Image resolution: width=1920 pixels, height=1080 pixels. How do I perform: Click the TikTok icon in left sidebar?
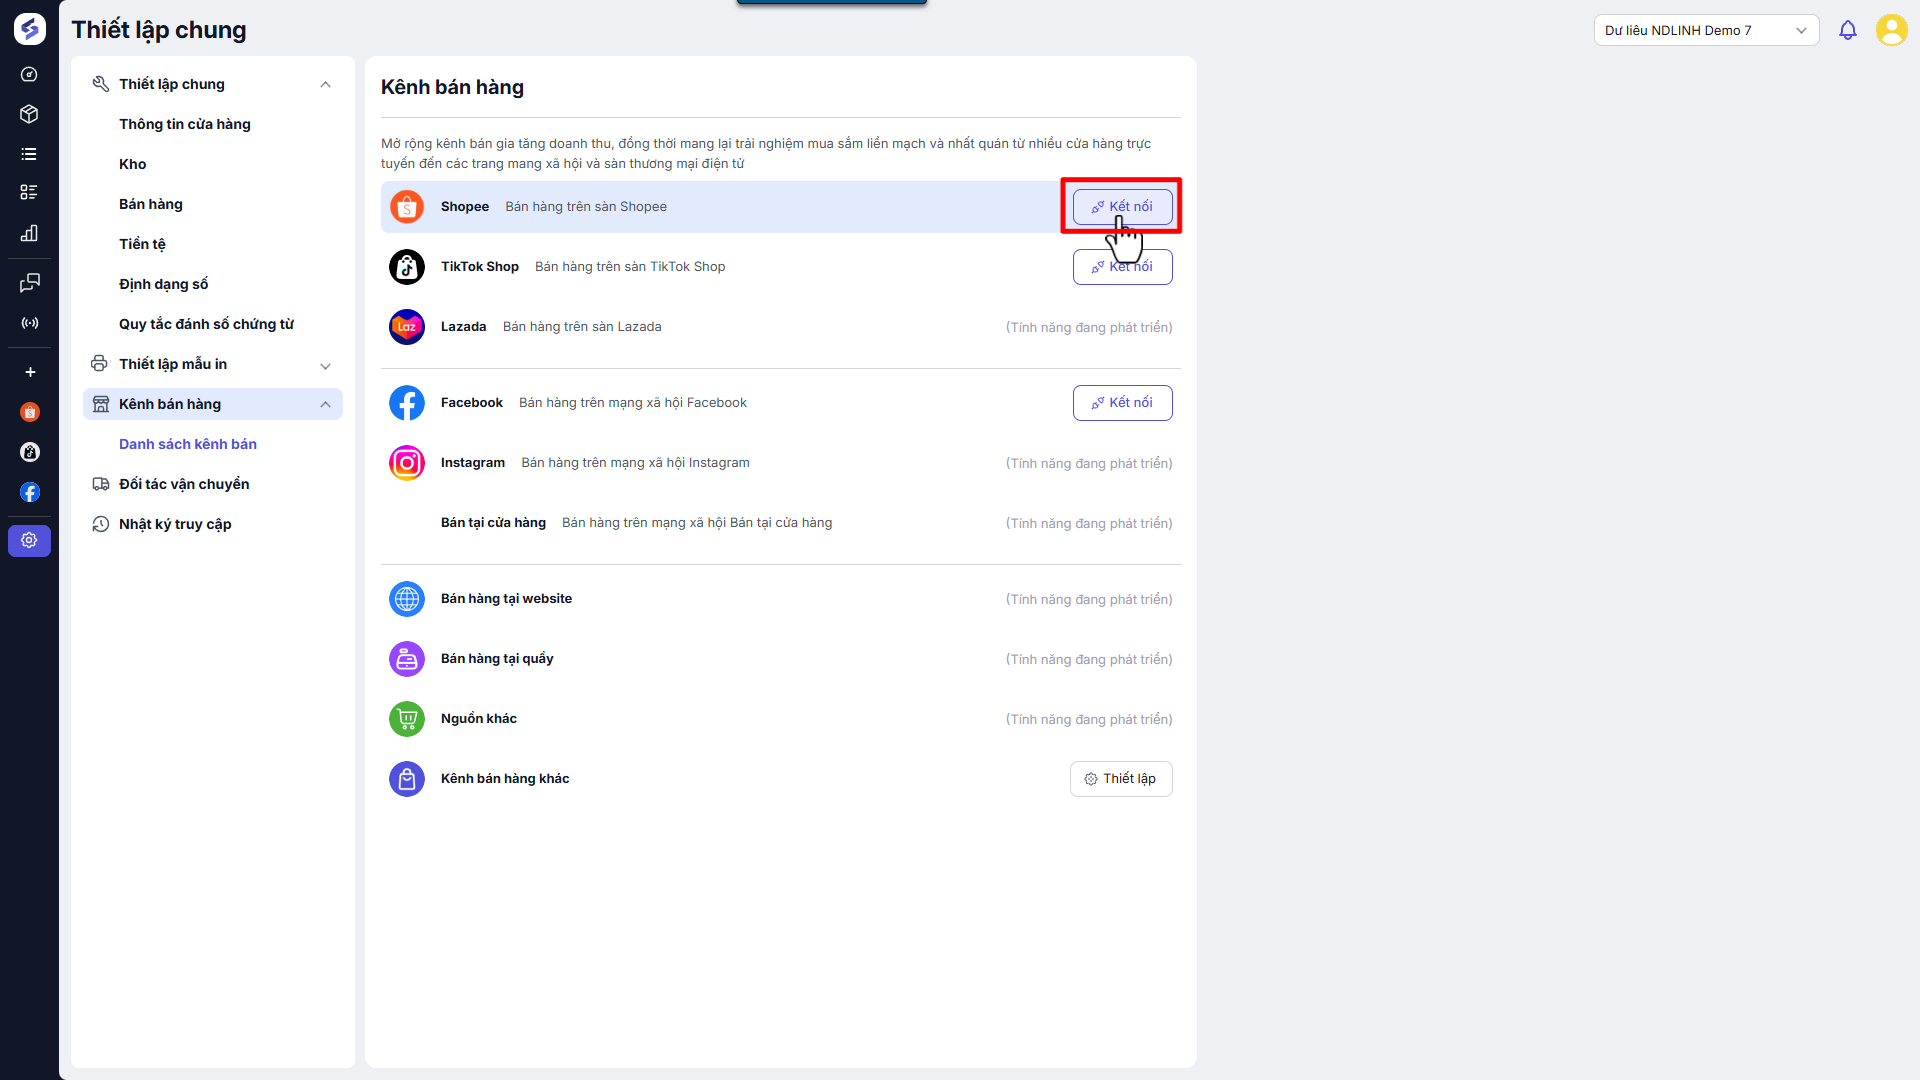[x=30, y=452]
